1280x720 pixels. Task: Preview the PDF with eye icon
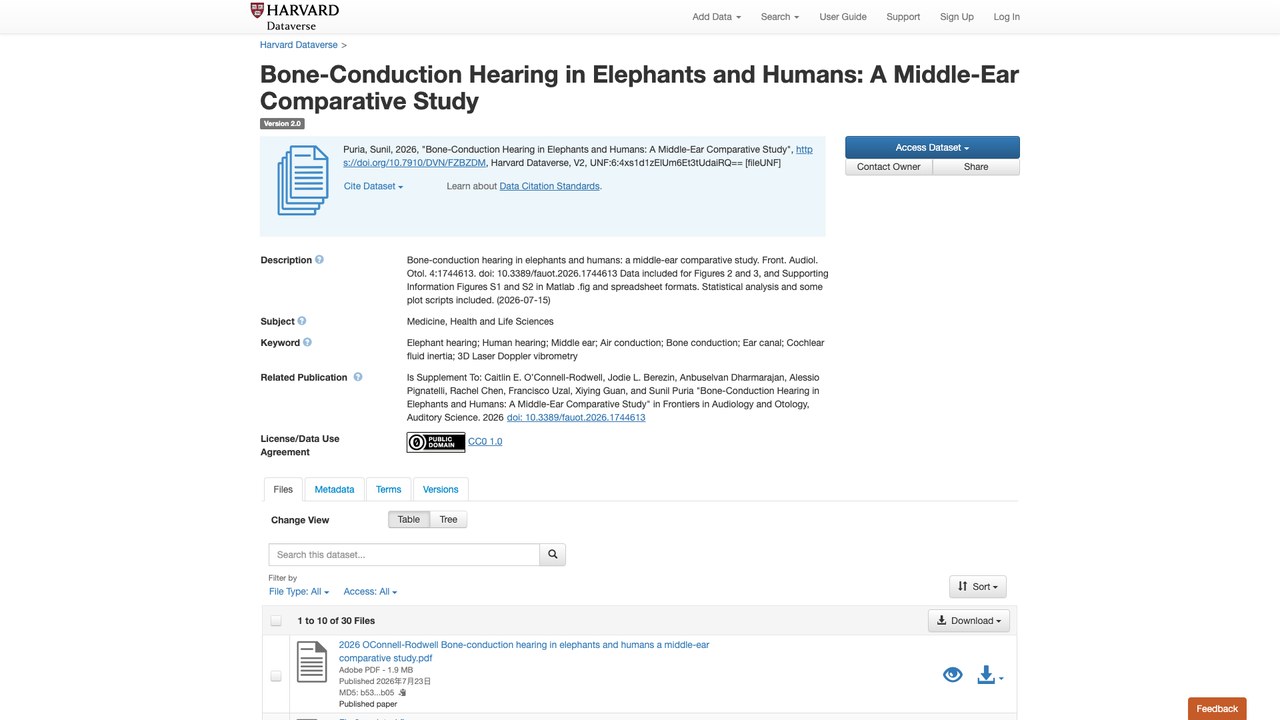point(953,675)
